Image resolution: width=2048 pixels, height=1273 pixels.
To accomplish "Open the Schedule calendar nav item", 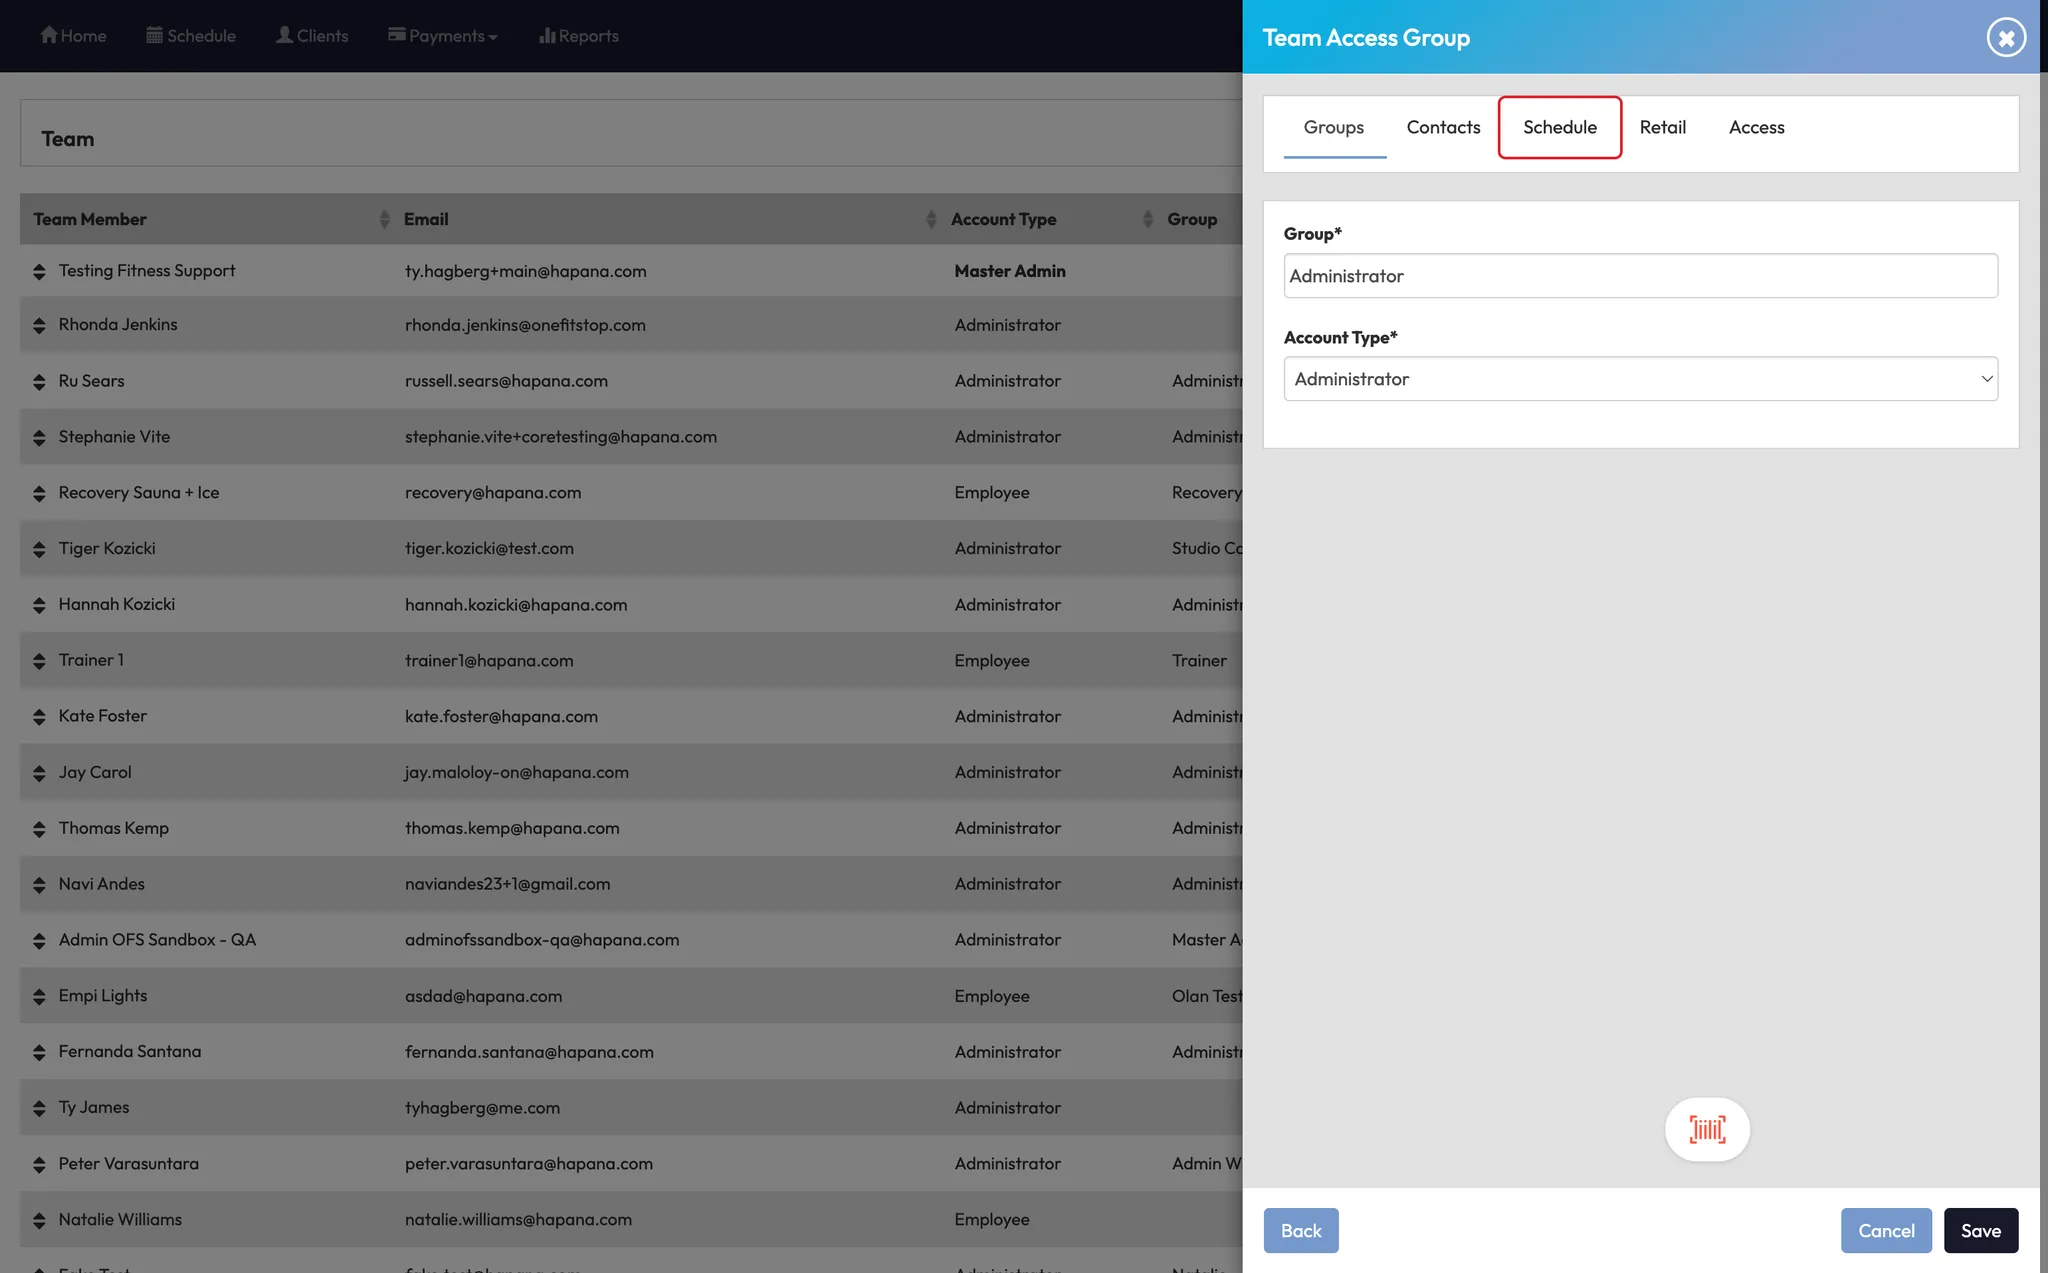I will point(191,36).
